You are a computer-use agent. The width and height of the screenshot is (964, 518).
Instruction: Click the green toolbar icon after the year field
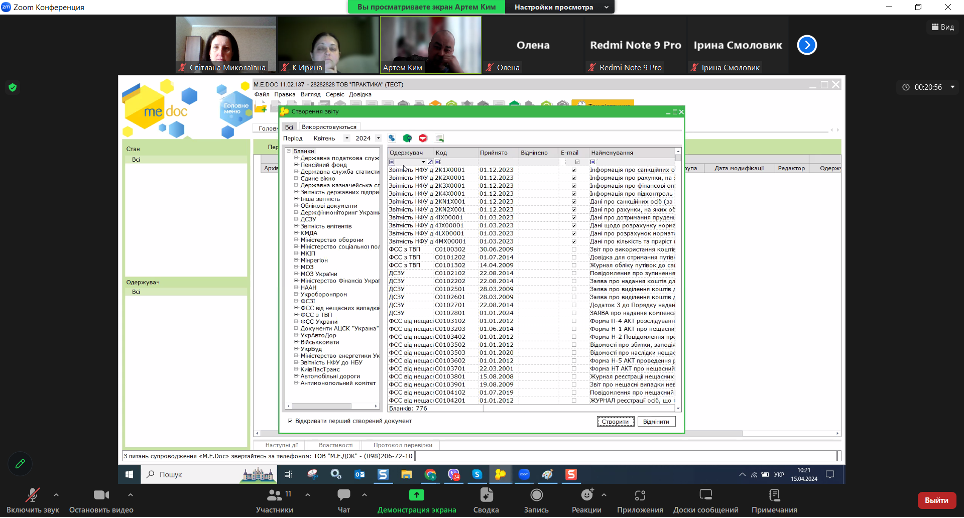point(407,138)
